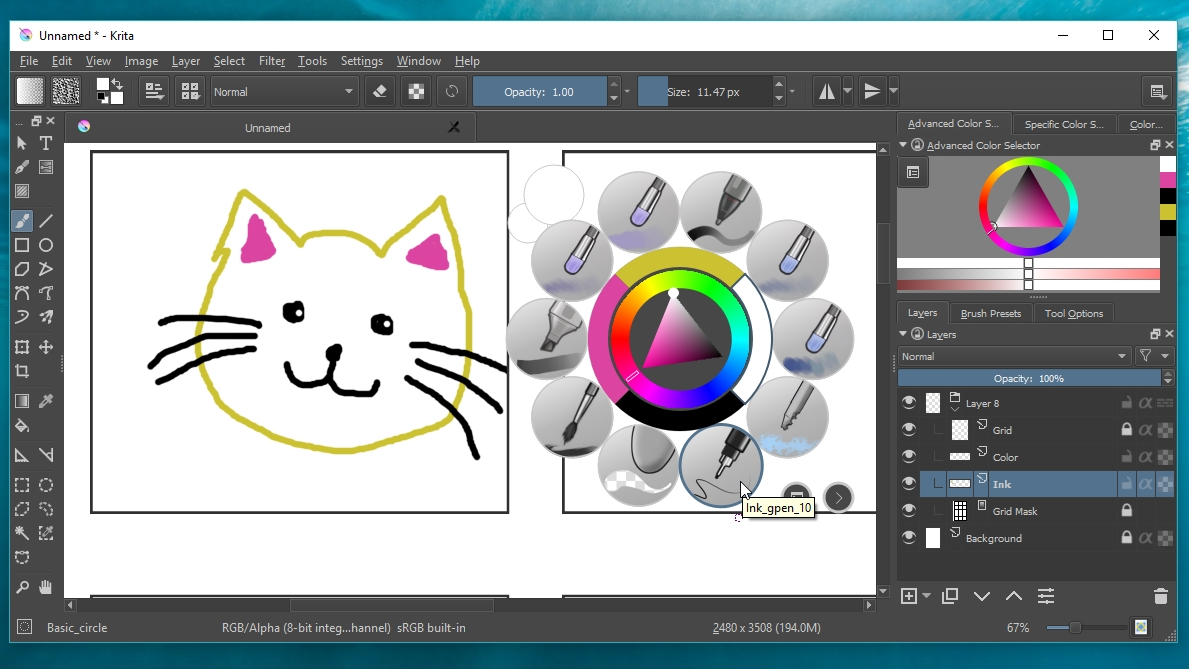Image resolution: width=1189 pixels, height=669 pixels.
Task: Open the layer blending mode dropdown
Action: (1015, 355)
